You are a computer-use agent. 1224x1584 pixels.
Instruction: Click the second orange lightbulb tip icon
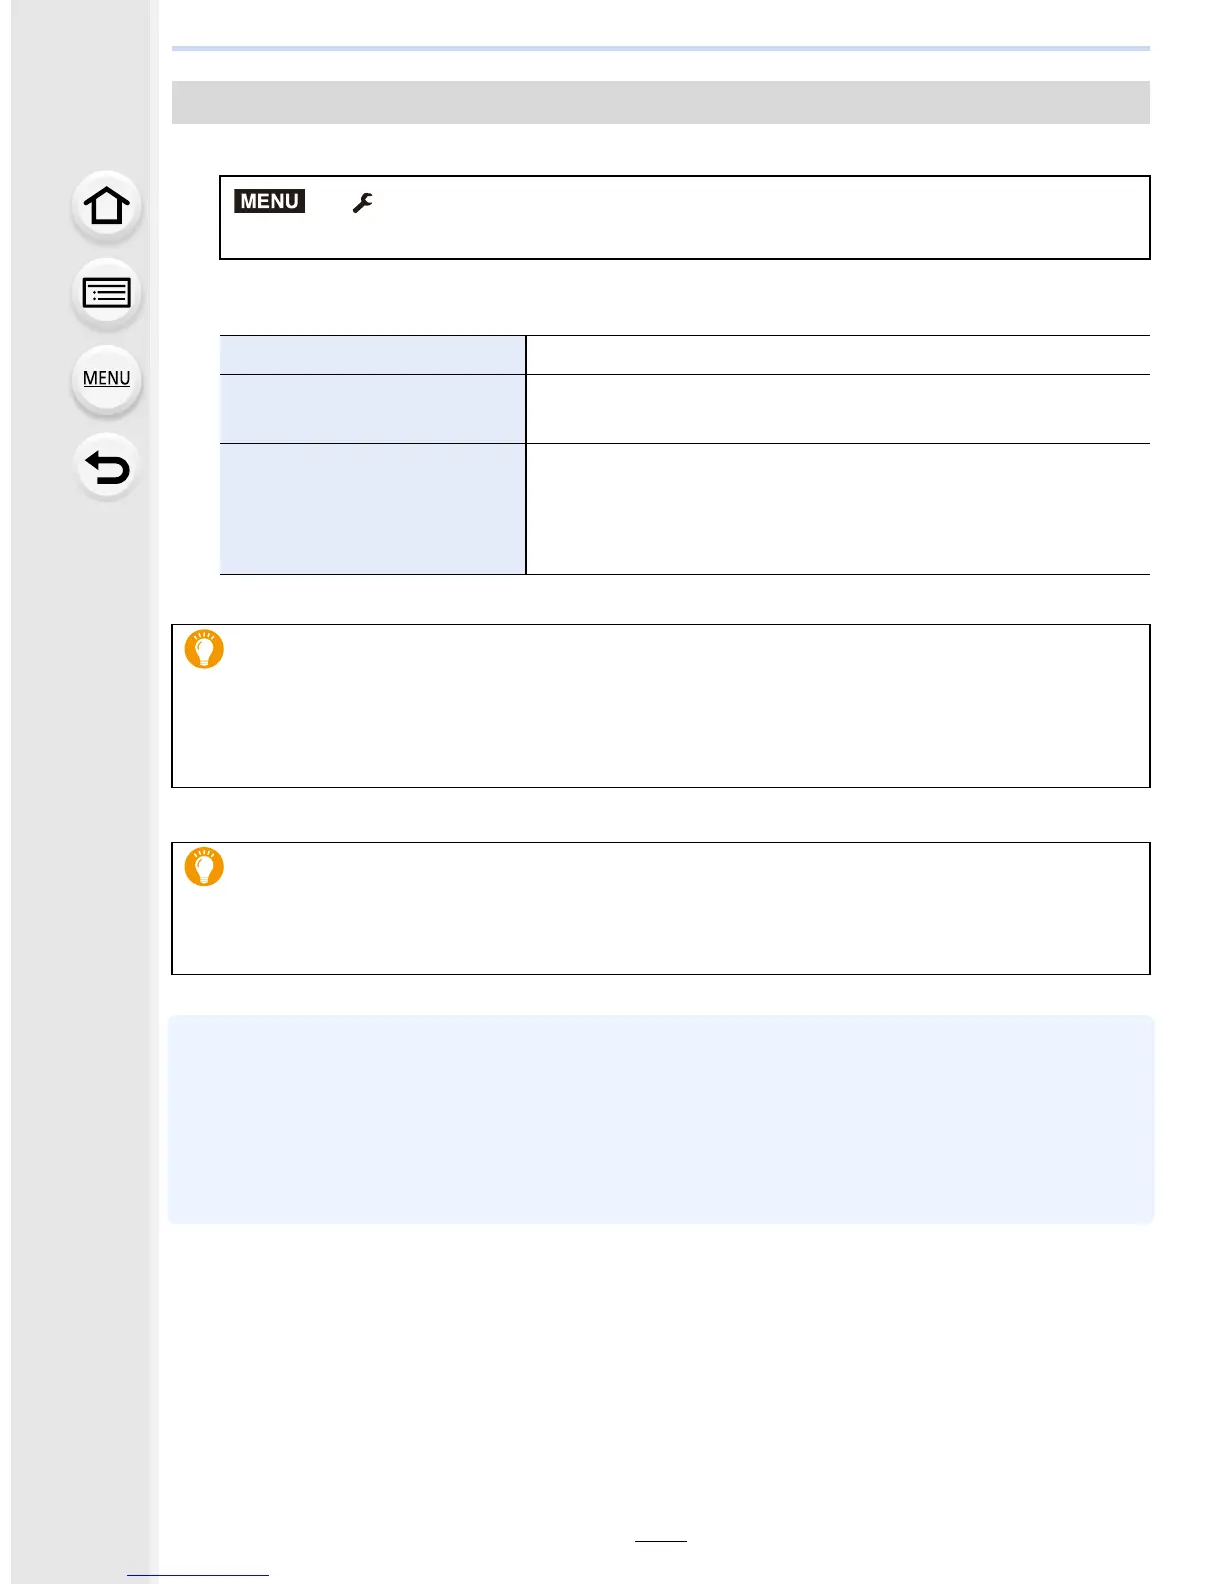(204, 866)
